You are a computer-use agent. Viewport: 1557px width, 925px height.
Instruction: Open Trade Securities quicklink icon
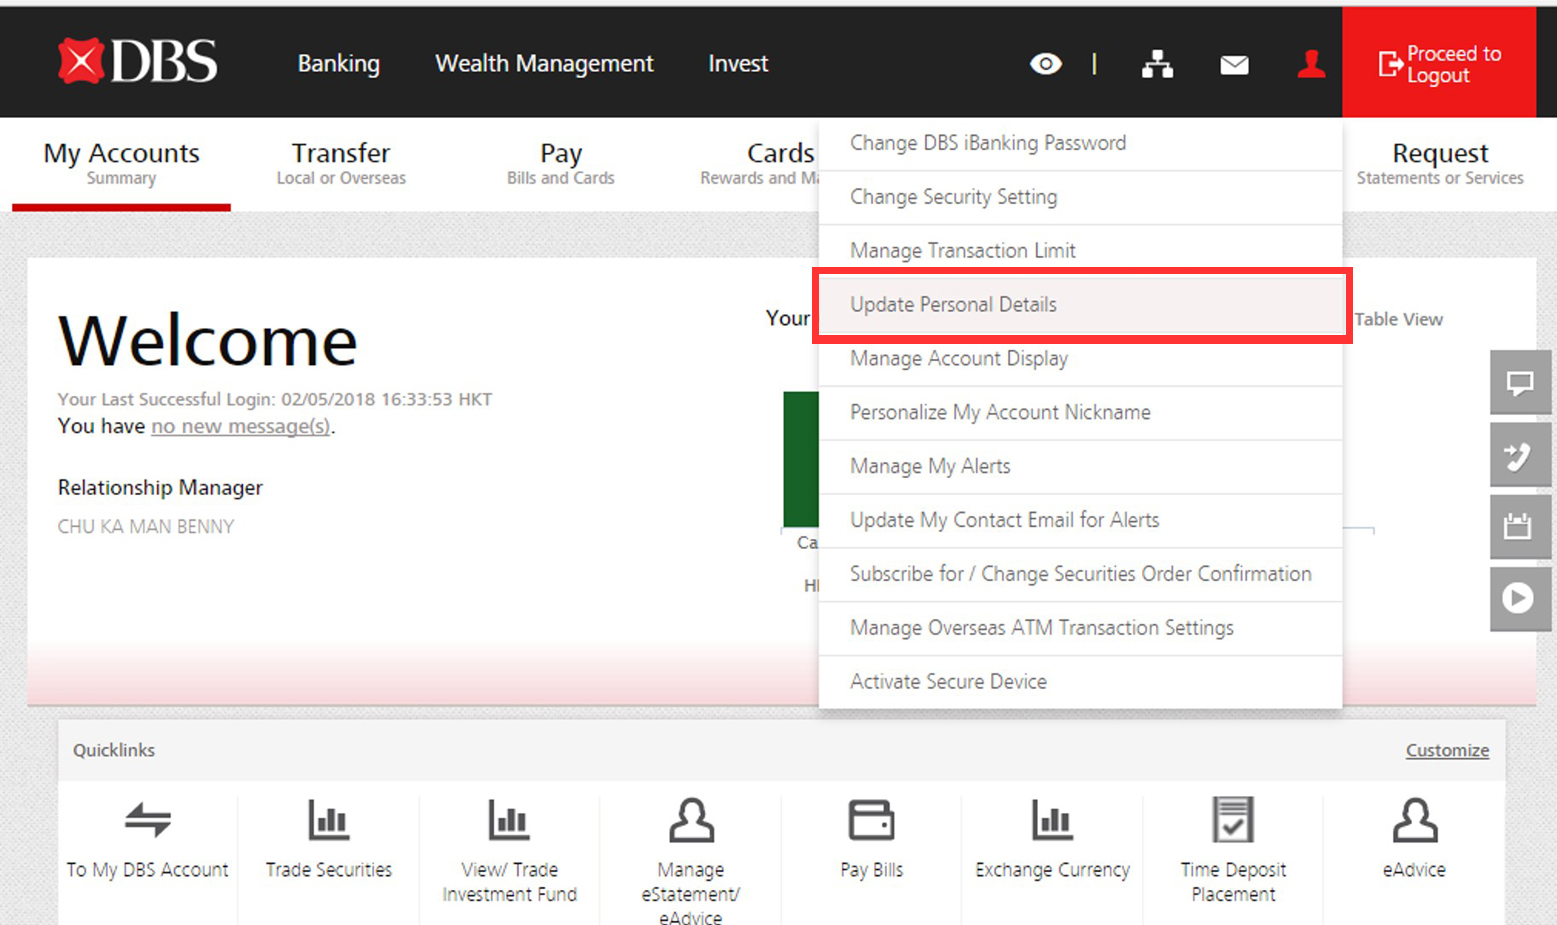click(328, 822)
